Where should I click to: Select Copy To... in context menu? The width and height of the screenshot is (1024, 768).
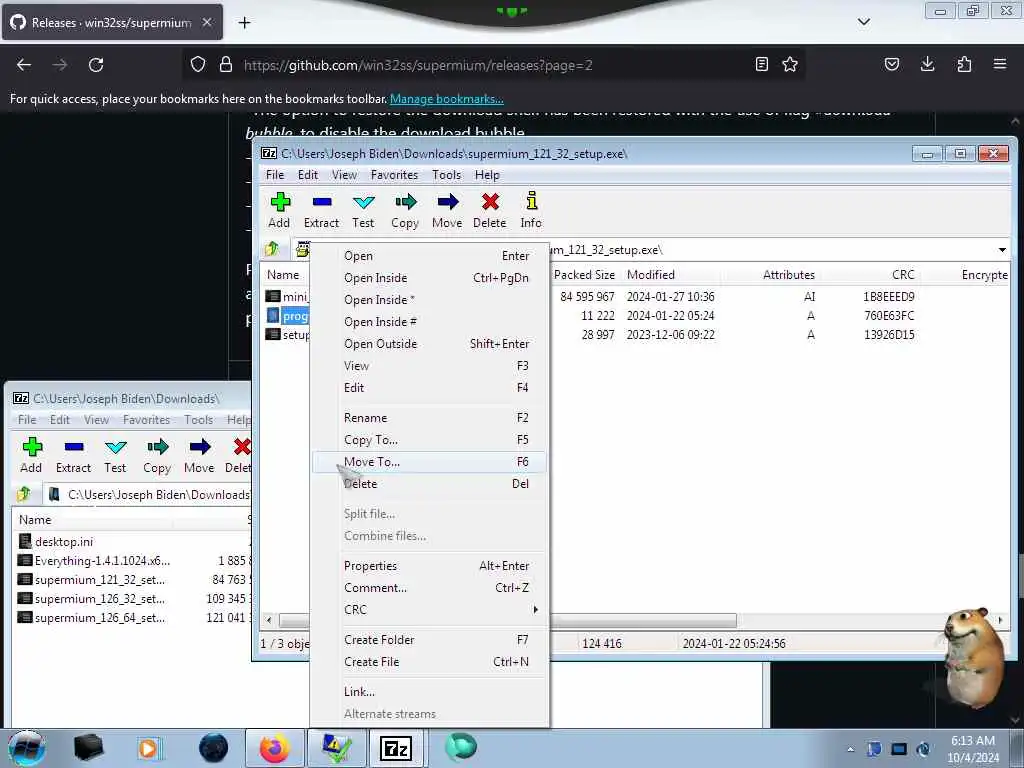(430, 440)
